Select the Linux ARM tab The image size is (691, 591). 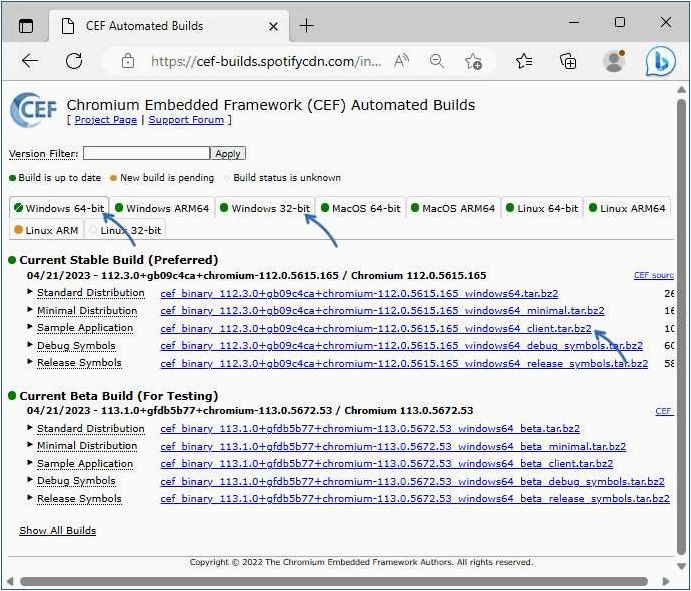(x=46, y=230)
